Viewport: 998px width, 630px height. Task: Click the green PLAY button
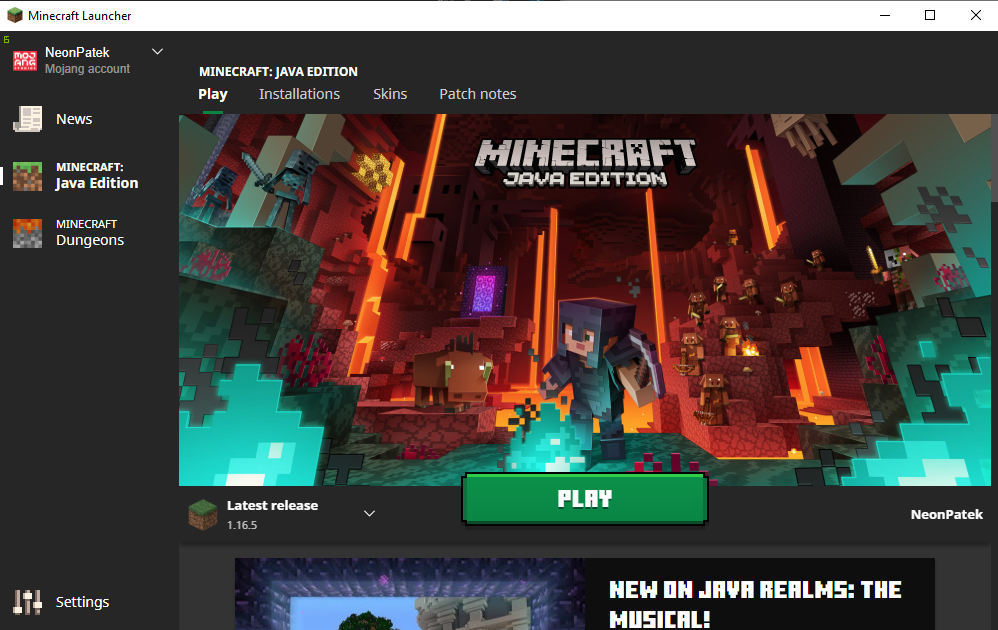point(584,499)
